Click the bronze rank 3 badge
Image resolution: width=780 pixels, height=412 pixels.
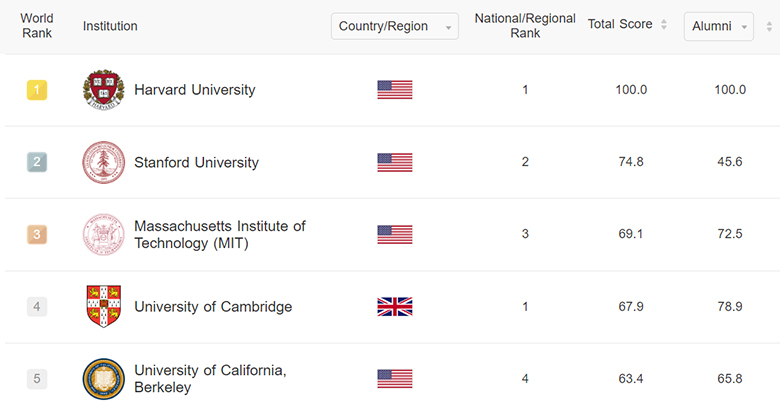(x=37, y=235)
